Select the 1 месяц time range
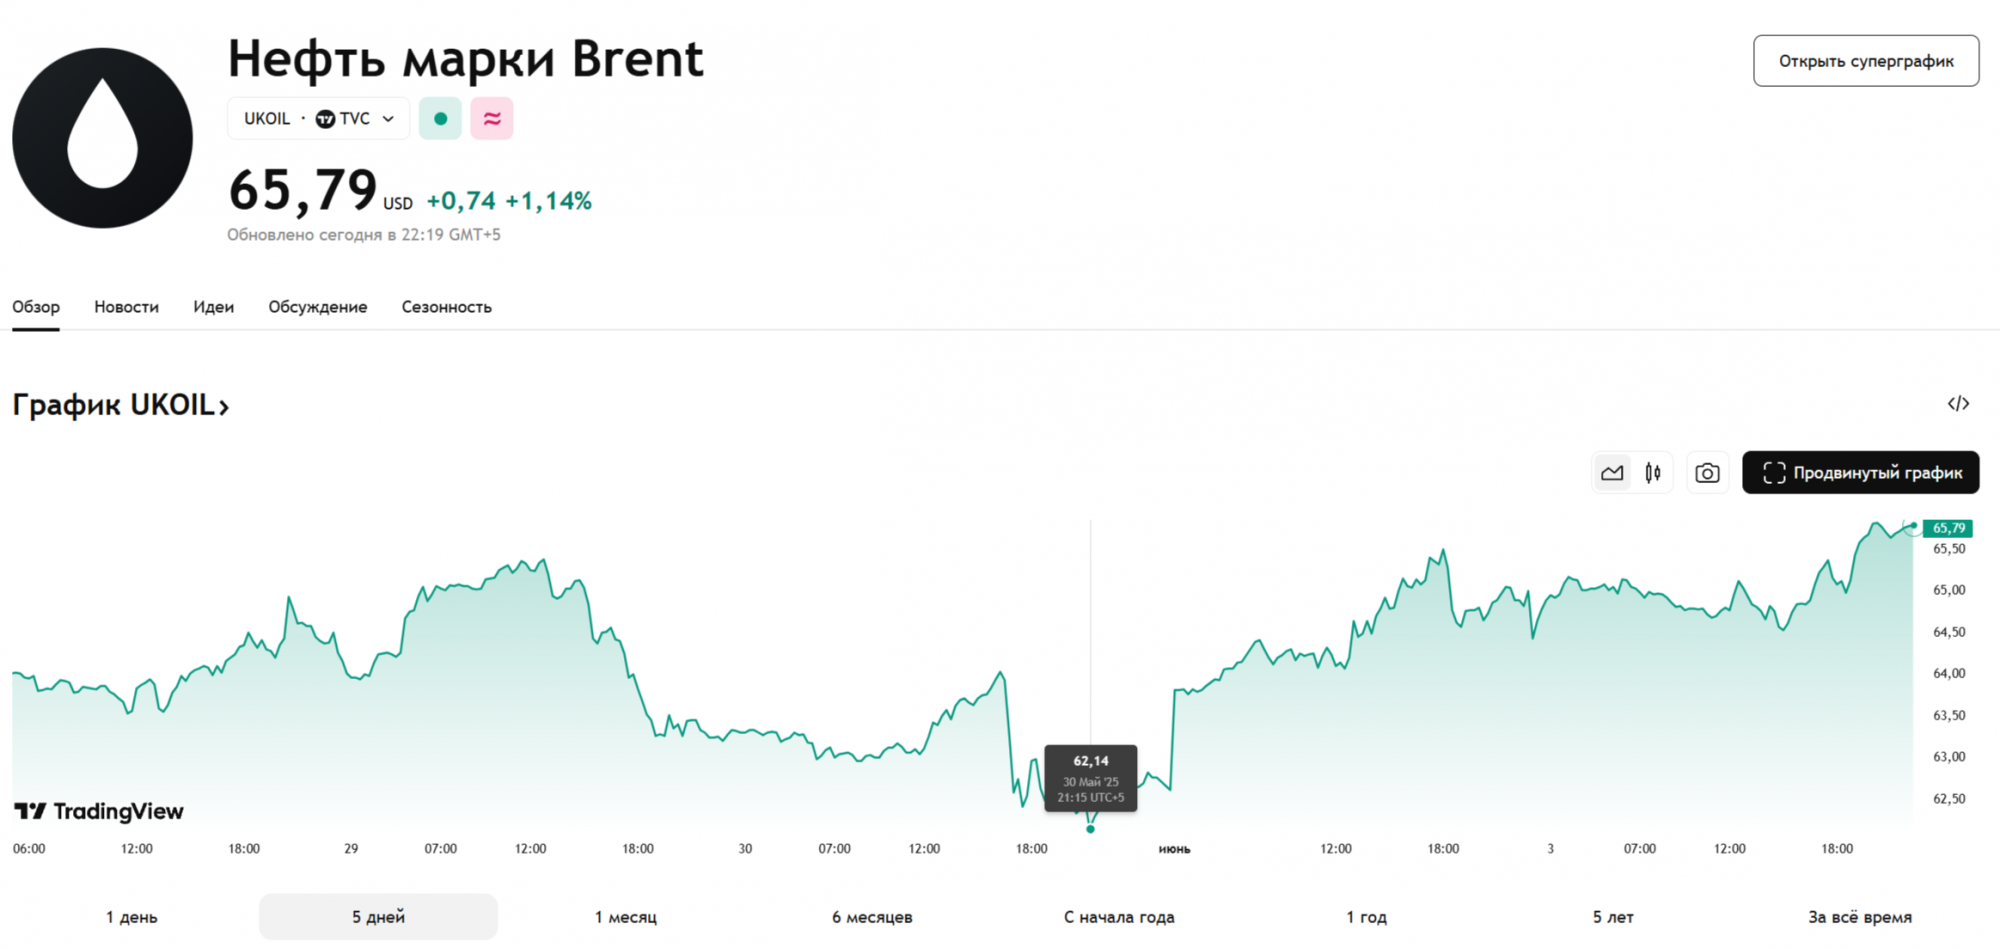 [626, 917]
